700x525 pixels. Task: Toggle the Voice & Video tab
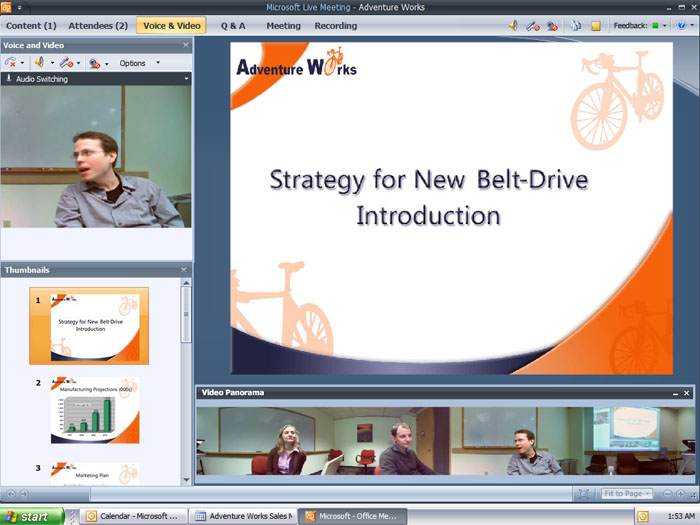(171, 25)
